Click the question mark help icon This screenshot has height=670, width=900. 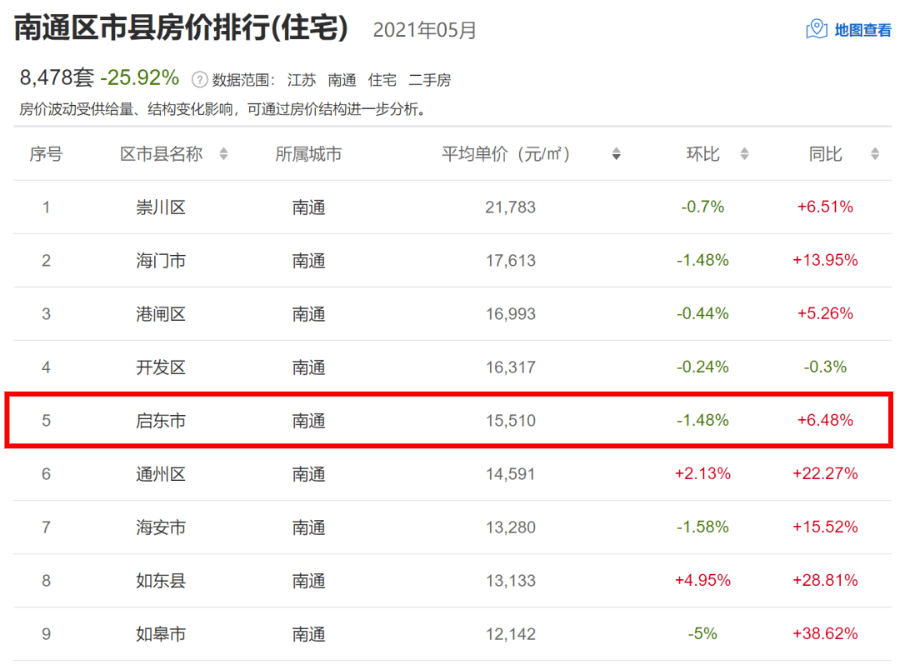tap(199, 80)
